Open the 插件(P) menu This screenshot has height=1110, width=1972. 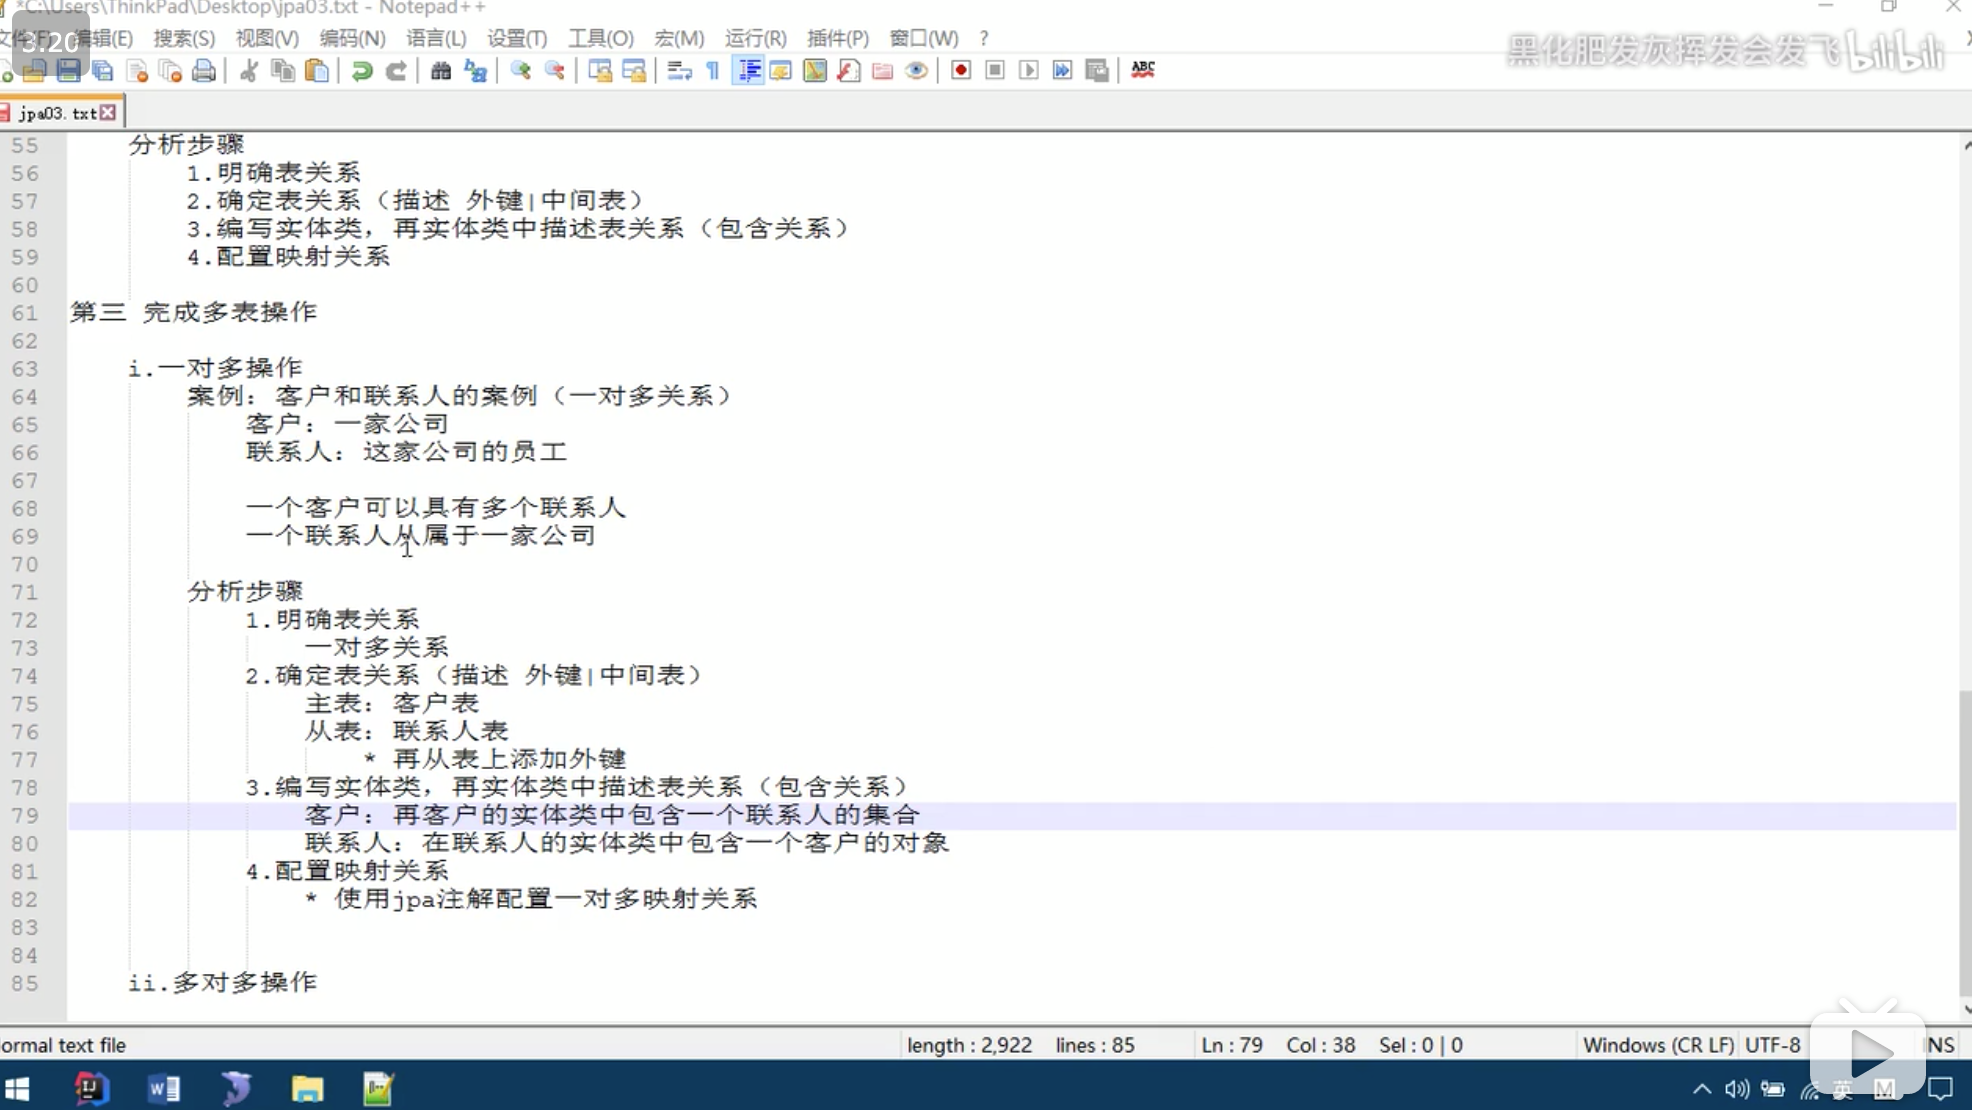click(x=837, y=38)
